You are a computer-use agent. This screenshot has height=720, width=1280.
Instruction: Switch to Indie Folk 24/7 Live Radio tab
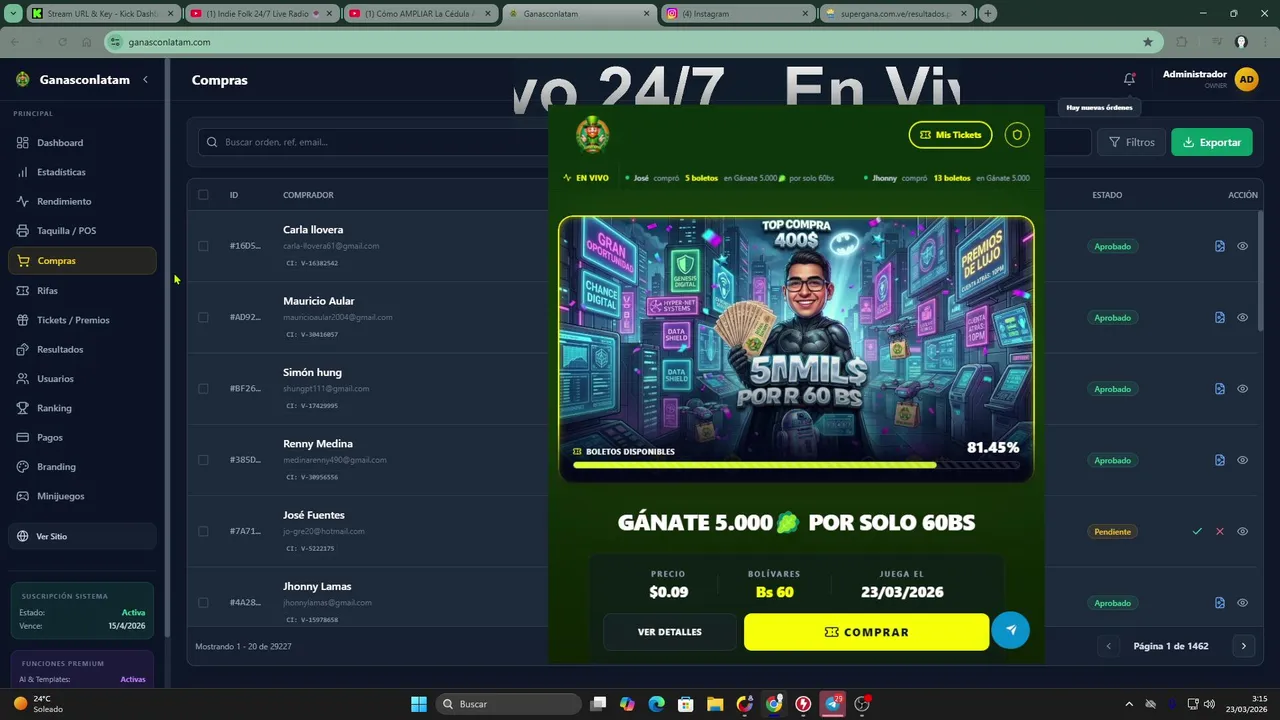click(262, 13)
